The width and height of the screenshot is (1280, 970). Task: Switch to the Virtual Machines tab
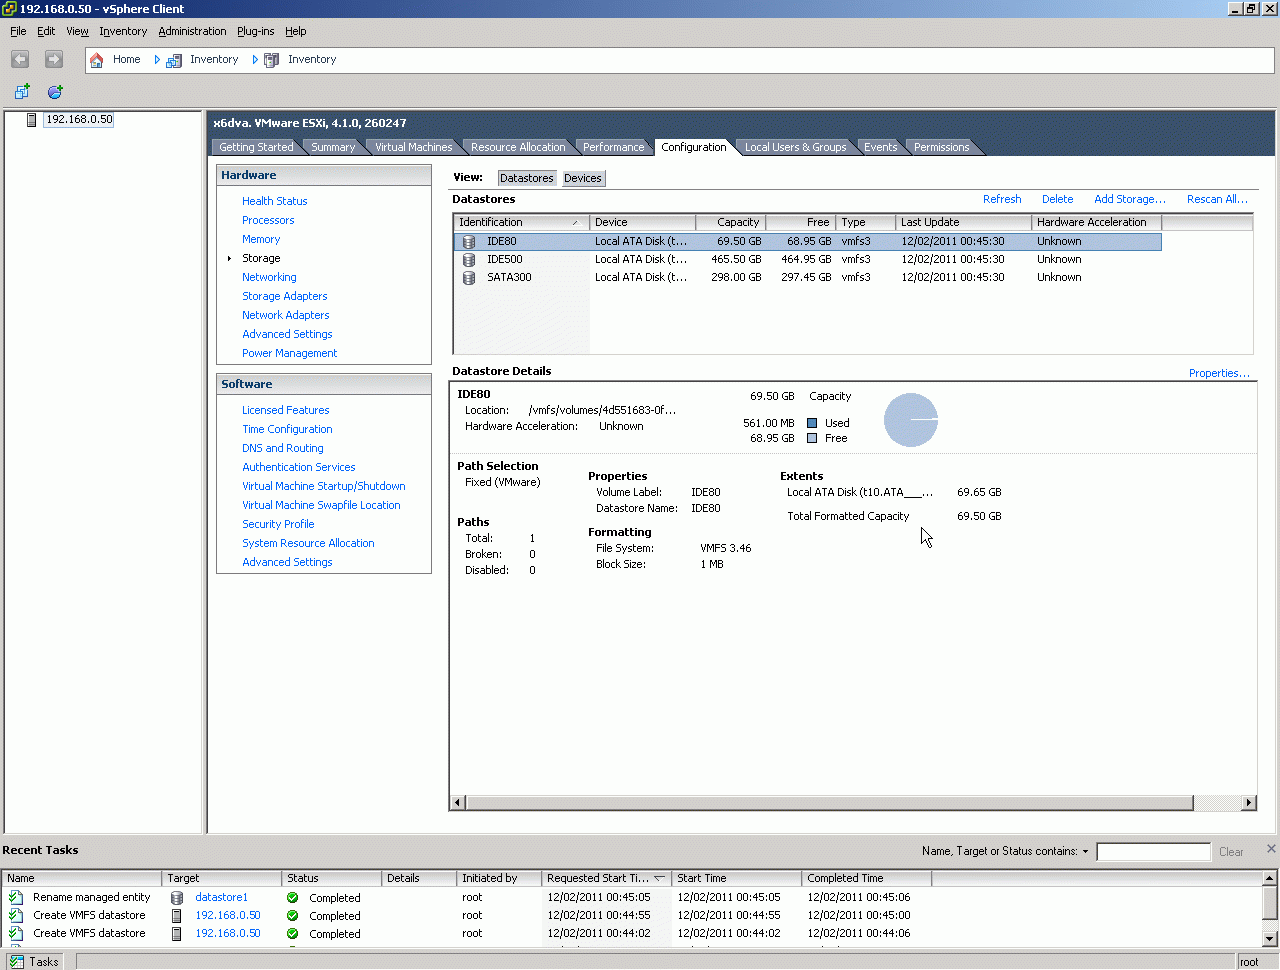(413, 147)
